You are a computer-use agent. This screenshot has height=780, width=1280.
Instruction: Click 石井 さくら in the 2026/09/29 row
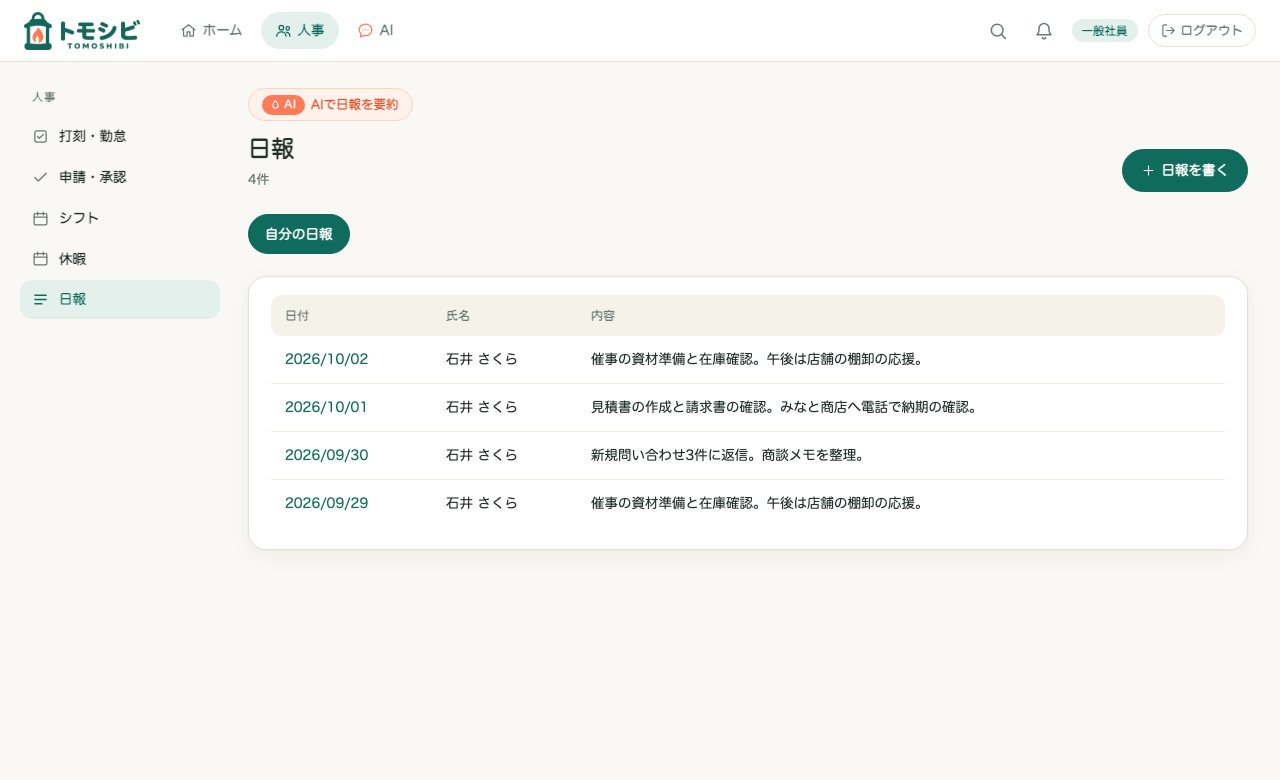[482, 503]
